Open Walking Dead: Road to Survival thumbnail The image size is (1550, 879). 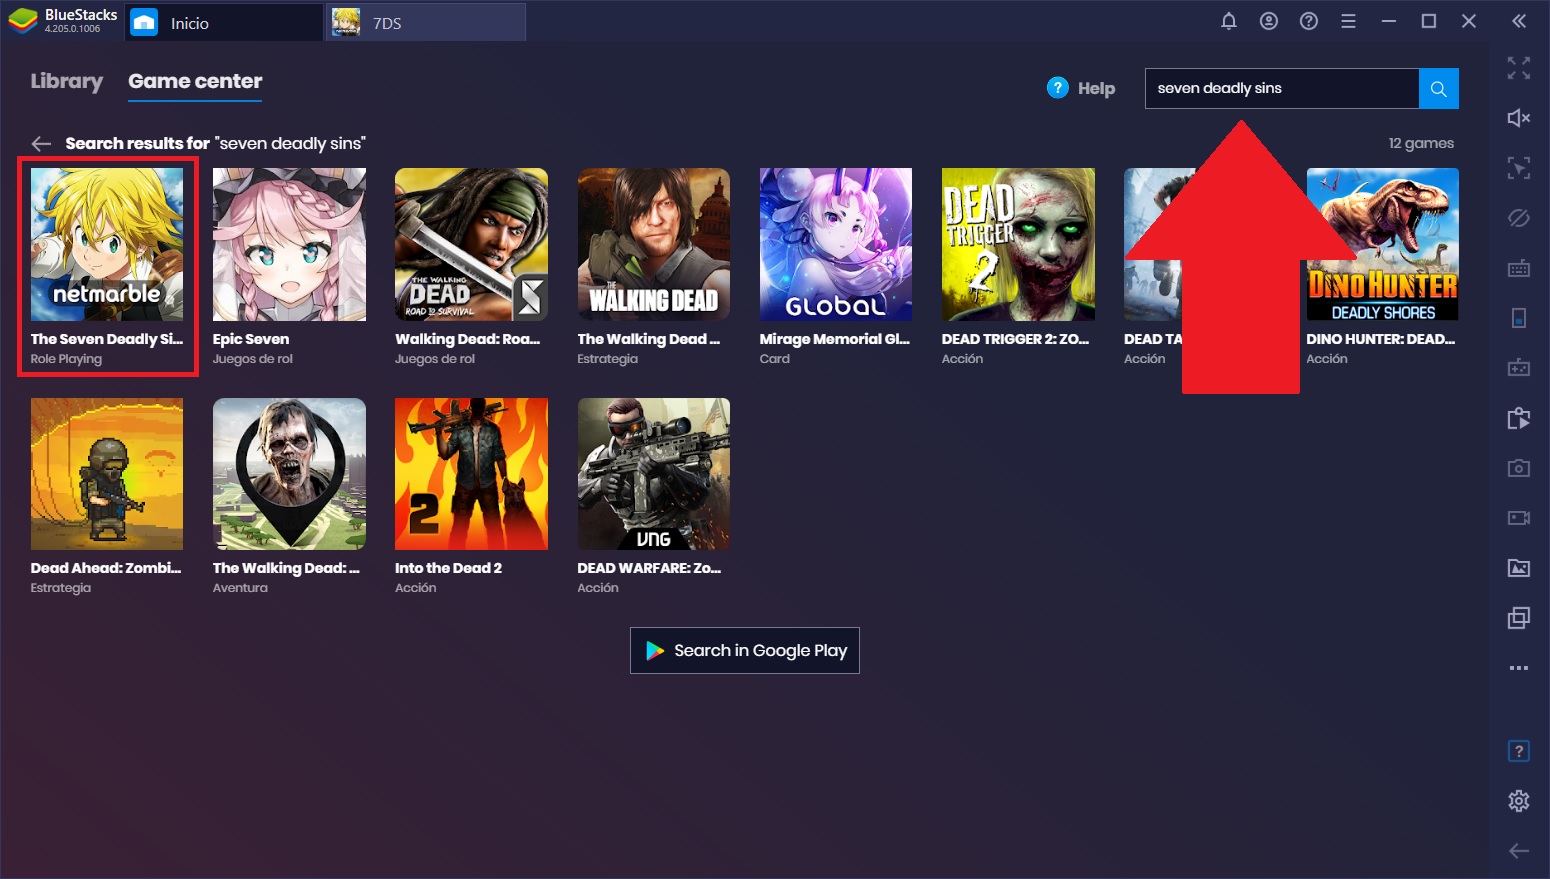click(x=471, y=244)
